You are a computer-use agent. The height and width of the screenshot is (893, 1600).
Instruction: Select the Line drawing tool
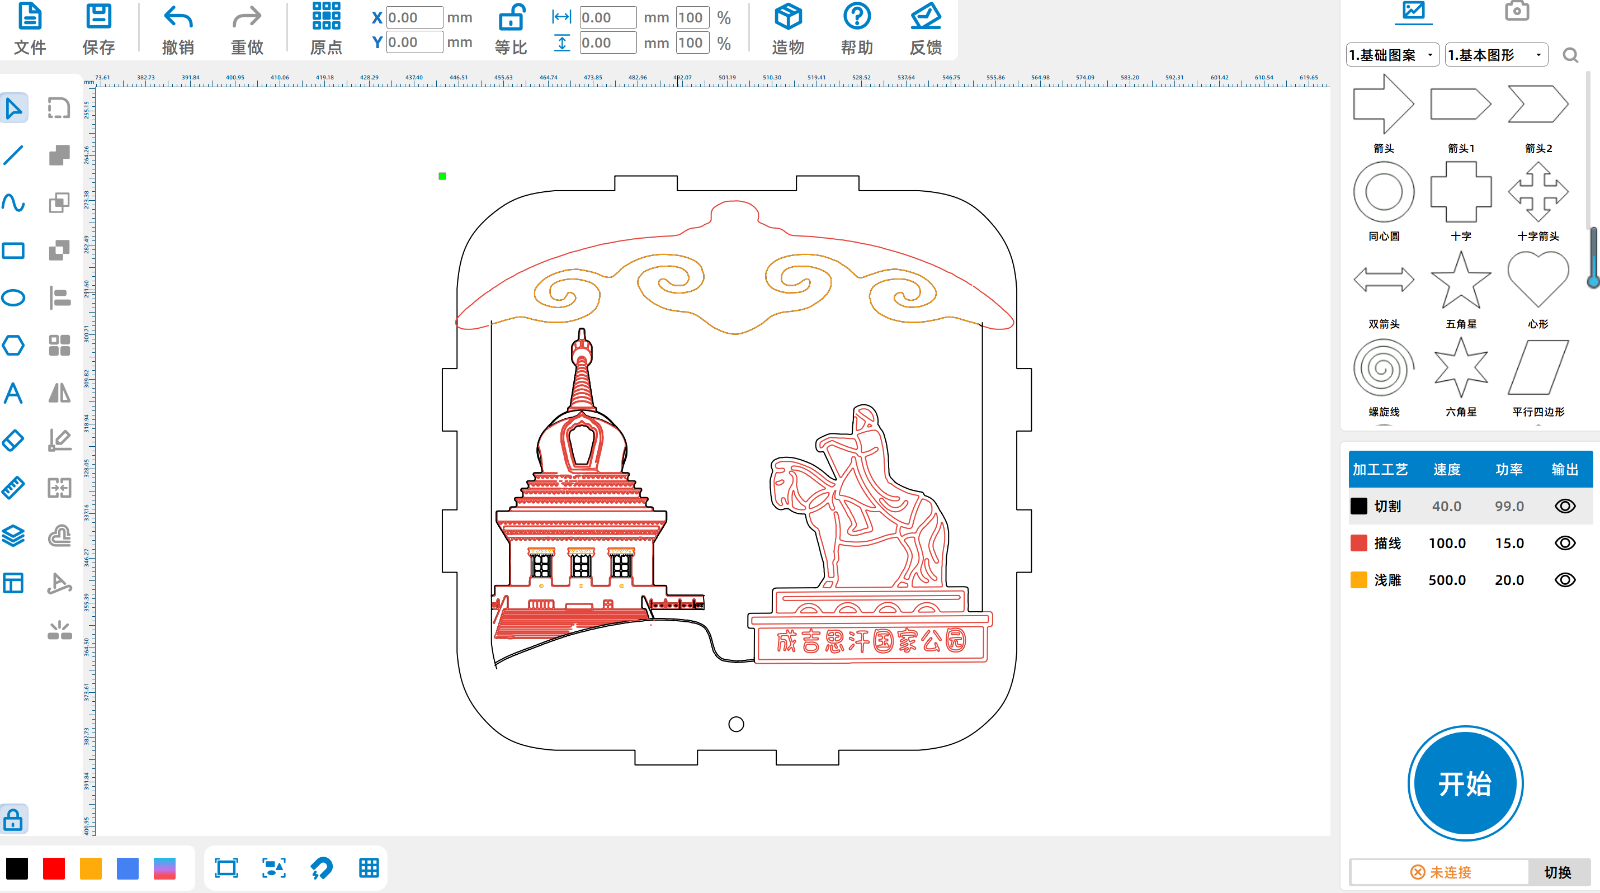(x=14, y=155)
